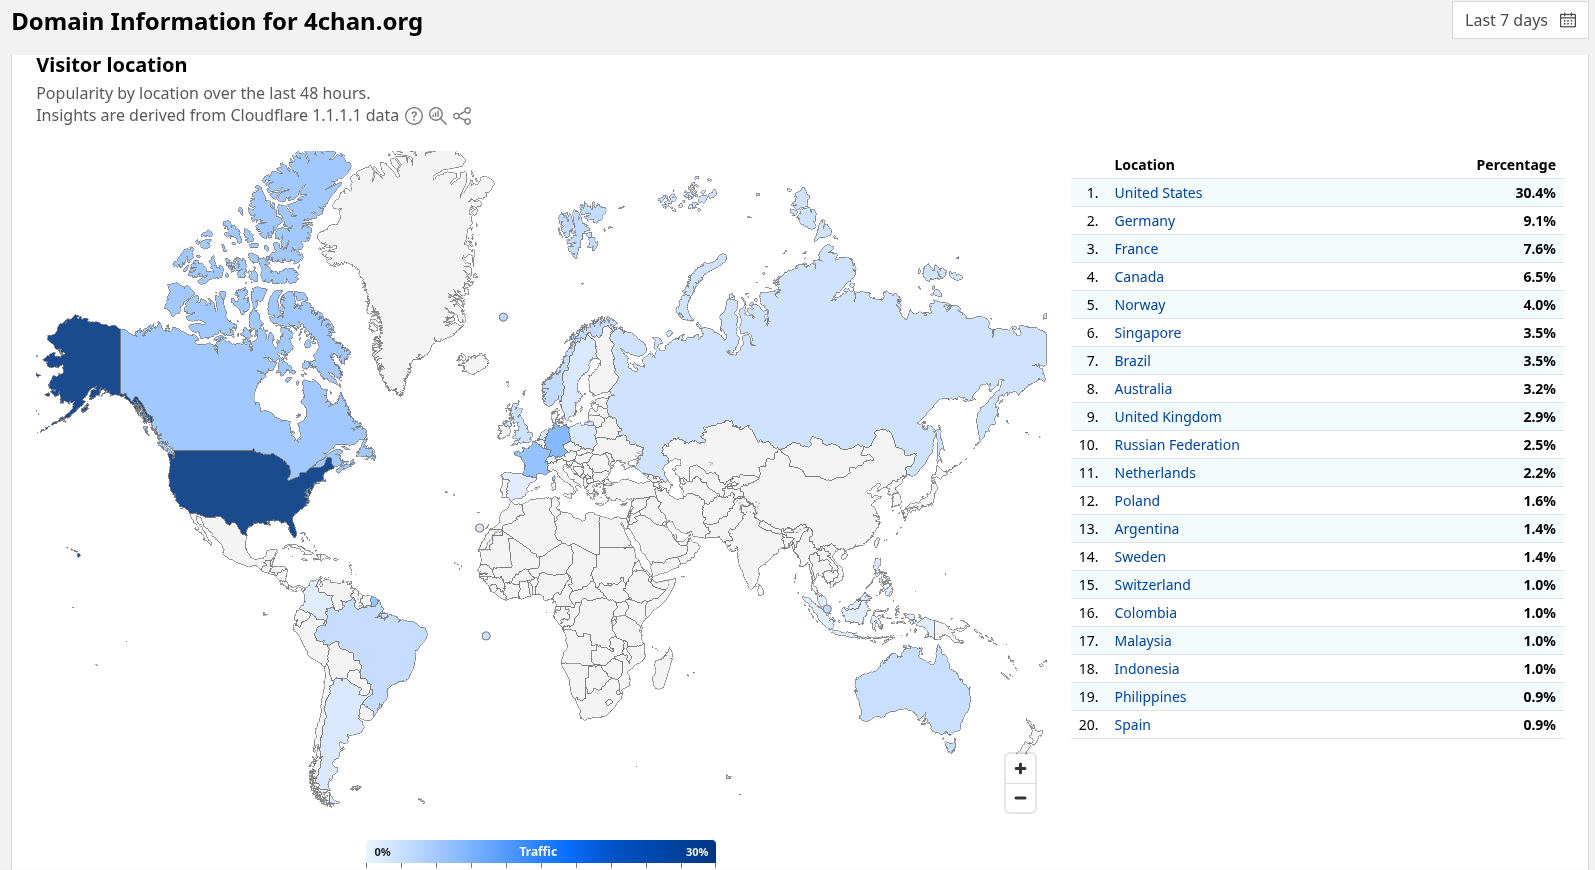
Task: Click the 2.2% value for Netherlands
Action: (1539, 473)
